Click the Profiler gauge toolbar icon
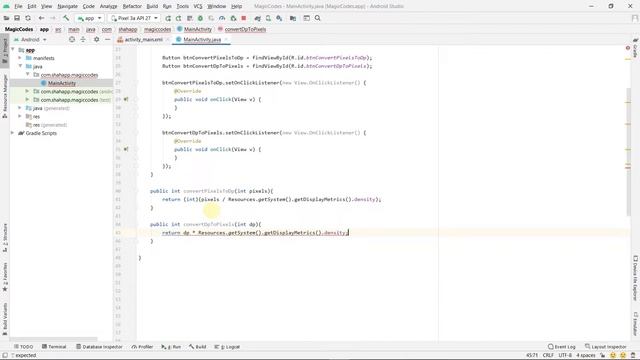The width and height of the screenshot is (640, 360). pyautogui.click(x=222, y=18)
